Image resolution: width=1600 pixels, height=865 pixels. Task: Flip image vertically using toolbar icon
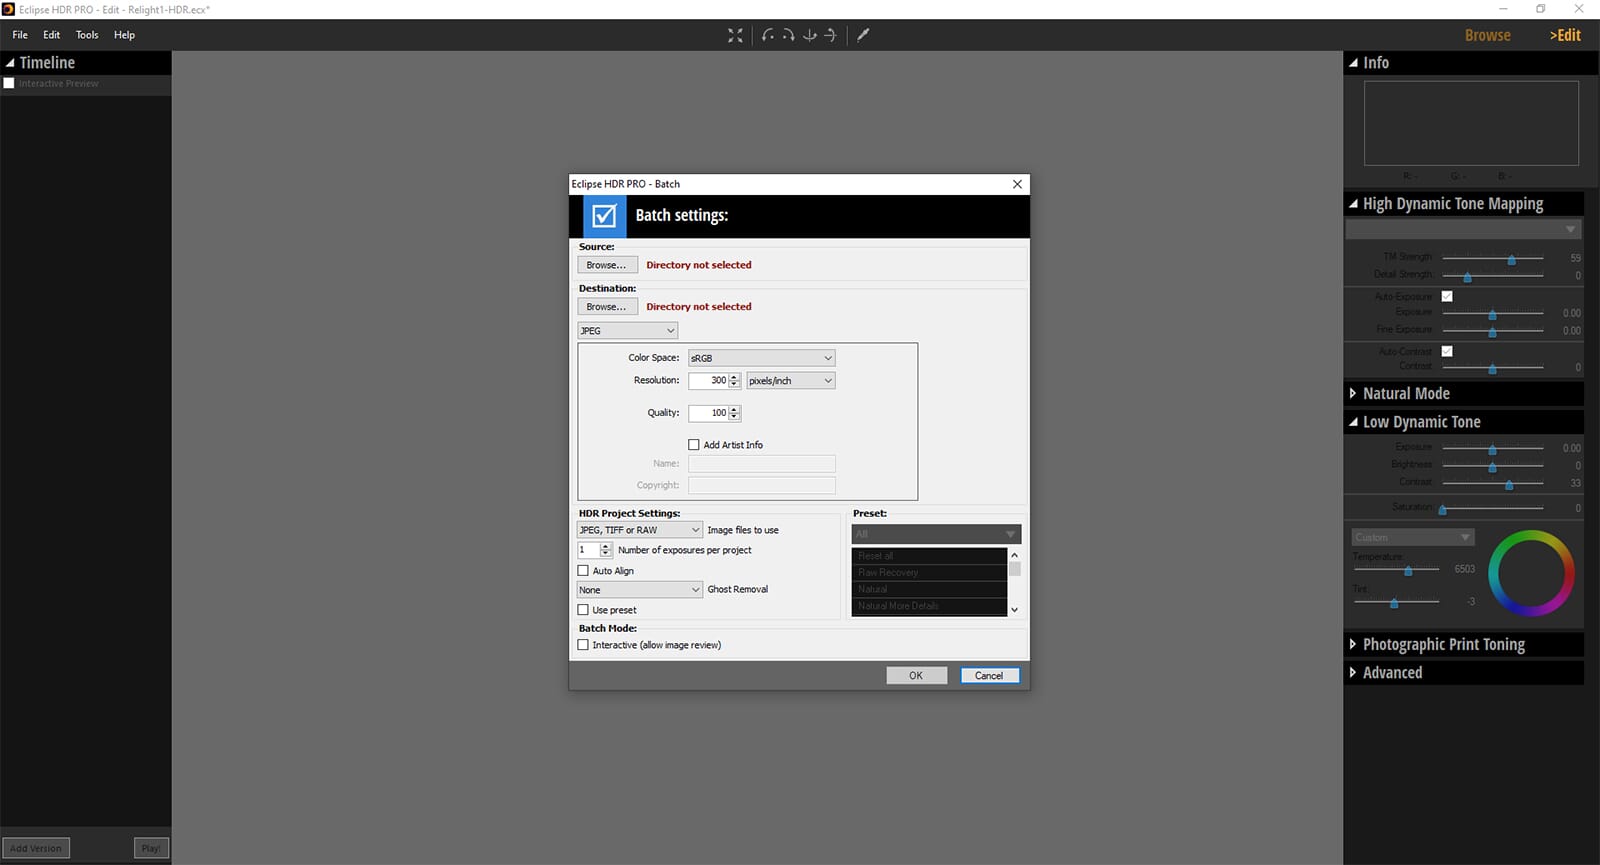pos(830,35)
